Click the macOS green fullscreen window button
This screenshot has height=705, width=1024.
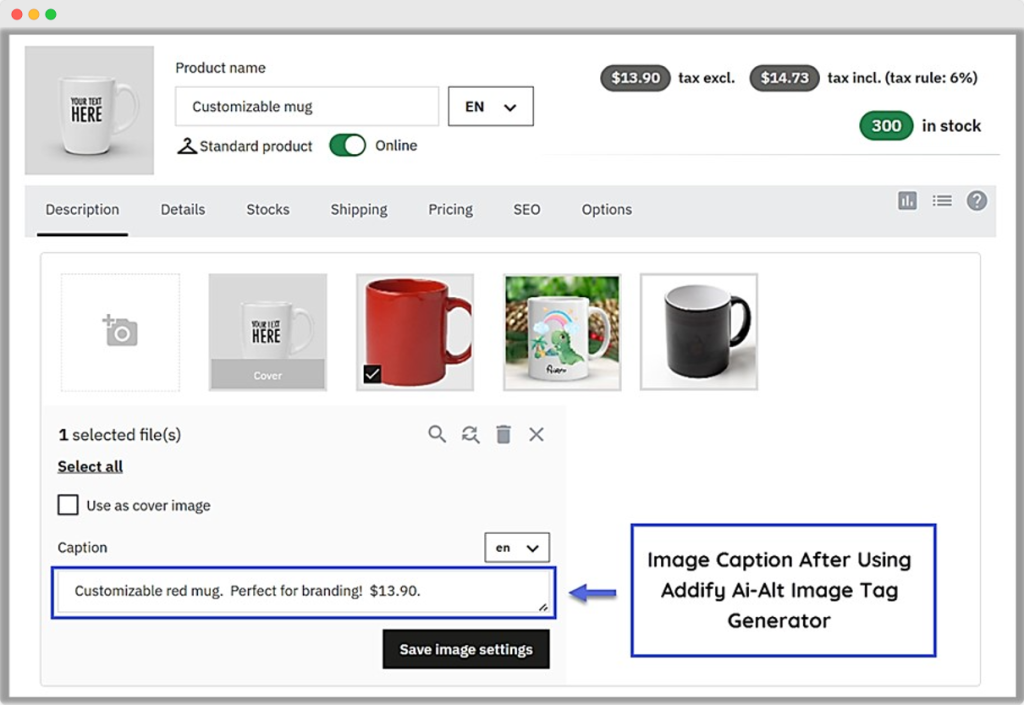tap(51, 14)
